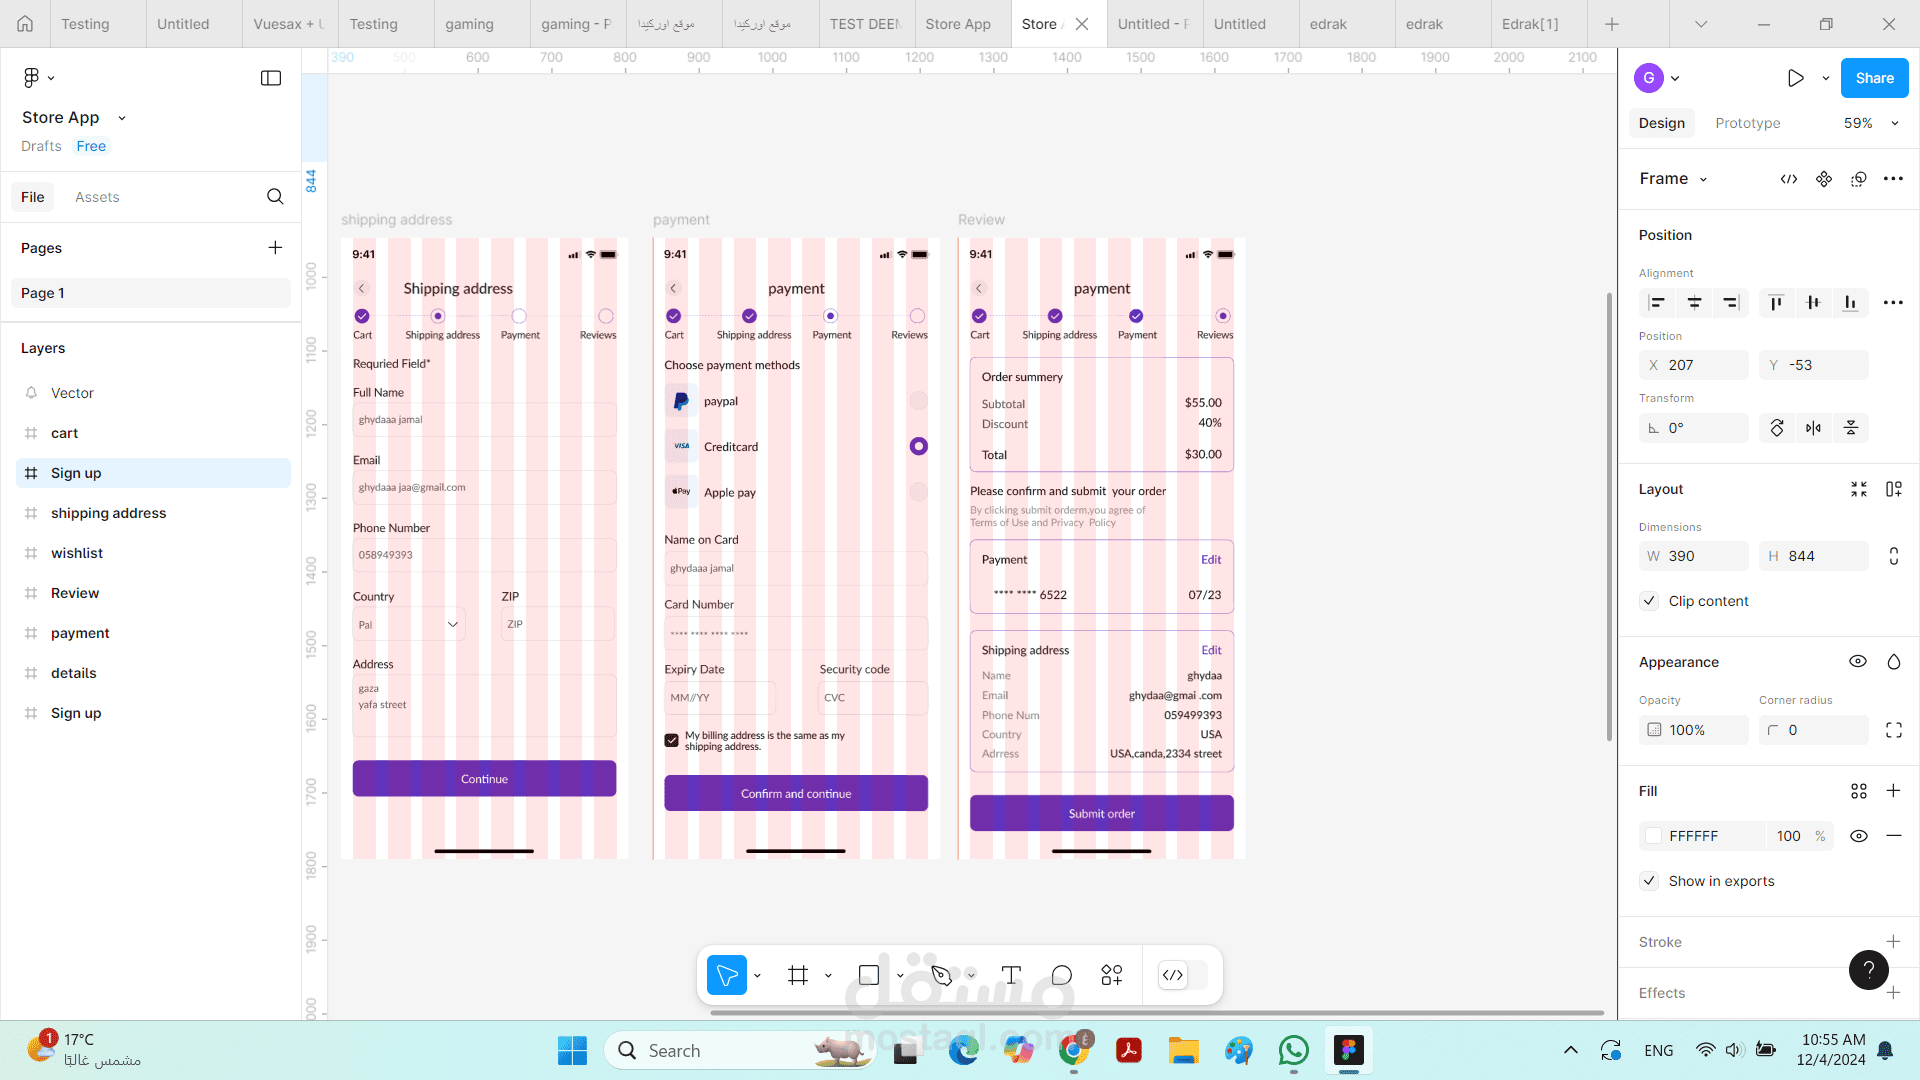1920x1080 pixels.
Task: Uncheck the Clip content checkbox
Action: tap(1650, 601)
